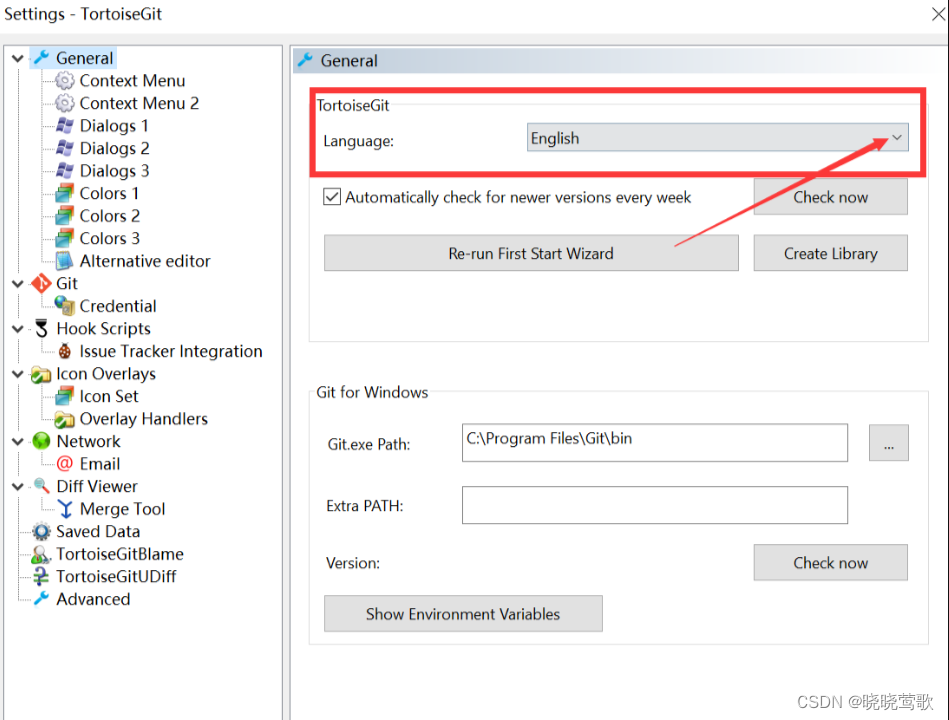Click the Credential globe-and-key icon
The image size is (949, 720).
click(x=65, y=306)
